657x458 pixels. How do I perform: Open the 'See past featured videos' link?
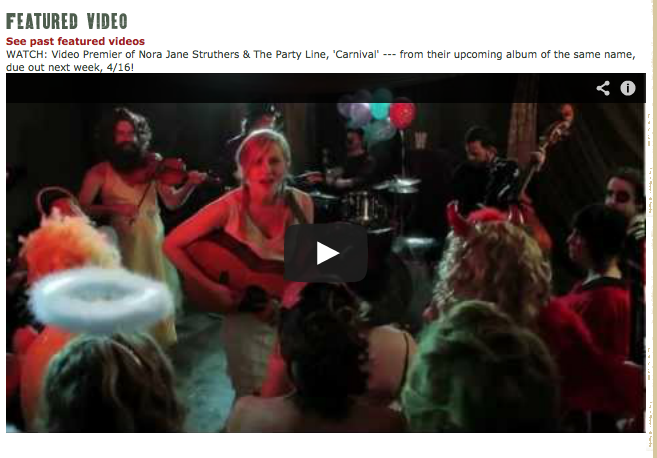coord(75,41)
